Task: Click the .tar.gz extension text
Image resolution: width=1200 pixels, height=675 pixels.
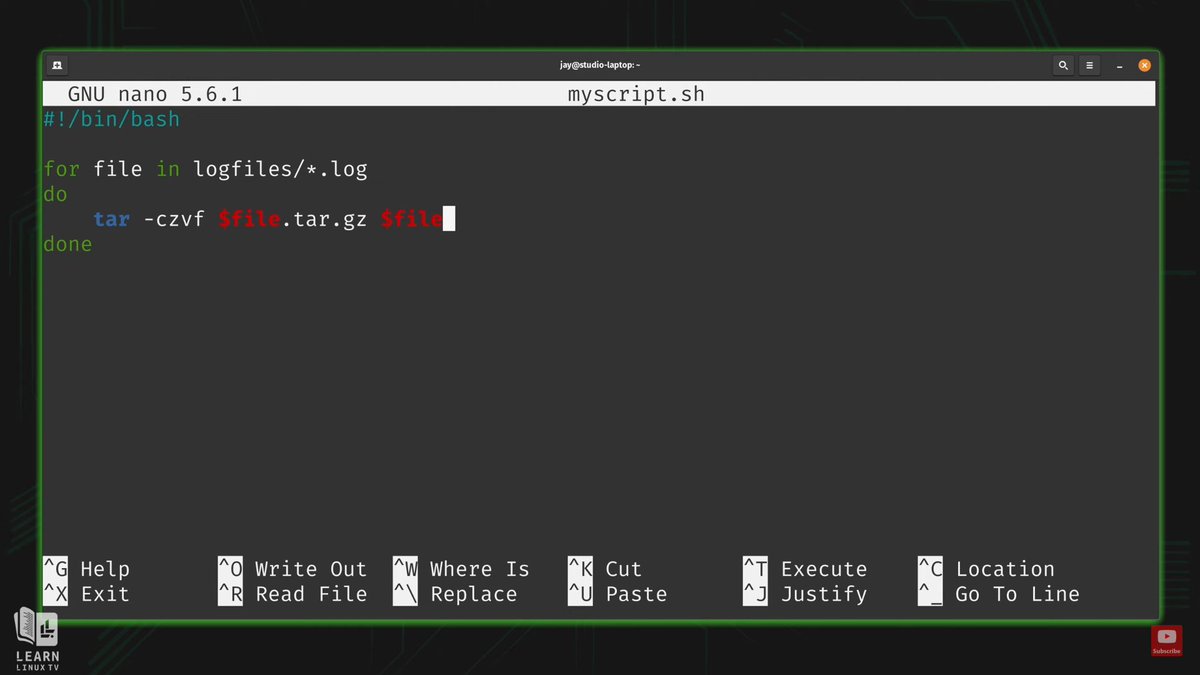Action: (325, 219)
